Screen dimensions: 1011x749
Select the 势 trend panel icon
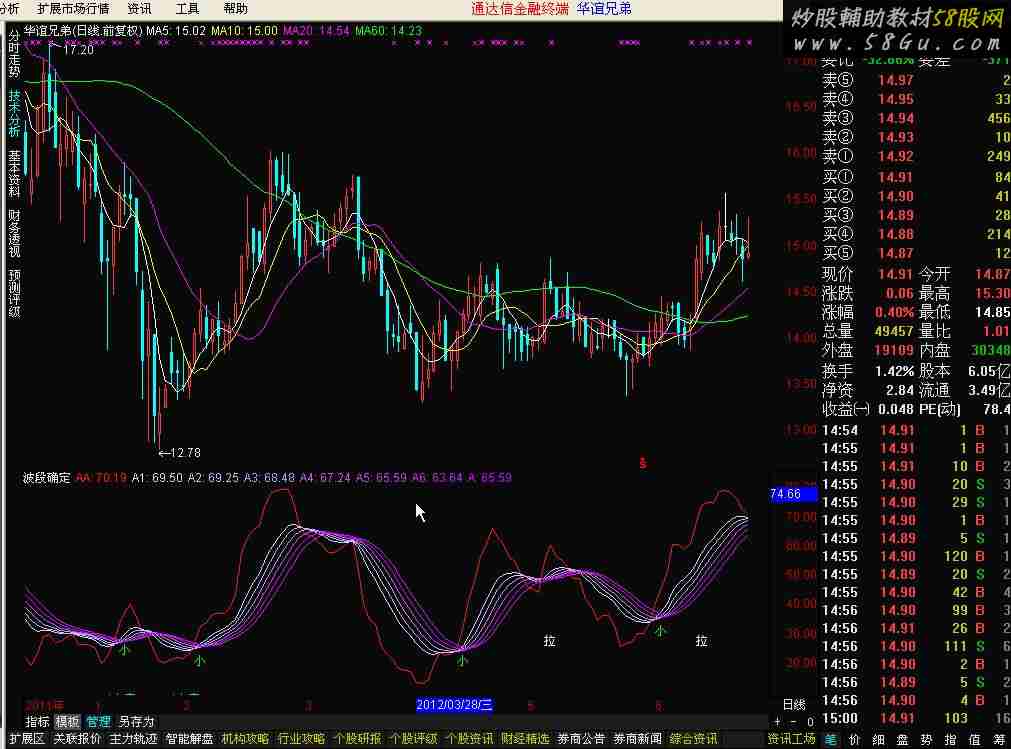[x=928, y=740]
